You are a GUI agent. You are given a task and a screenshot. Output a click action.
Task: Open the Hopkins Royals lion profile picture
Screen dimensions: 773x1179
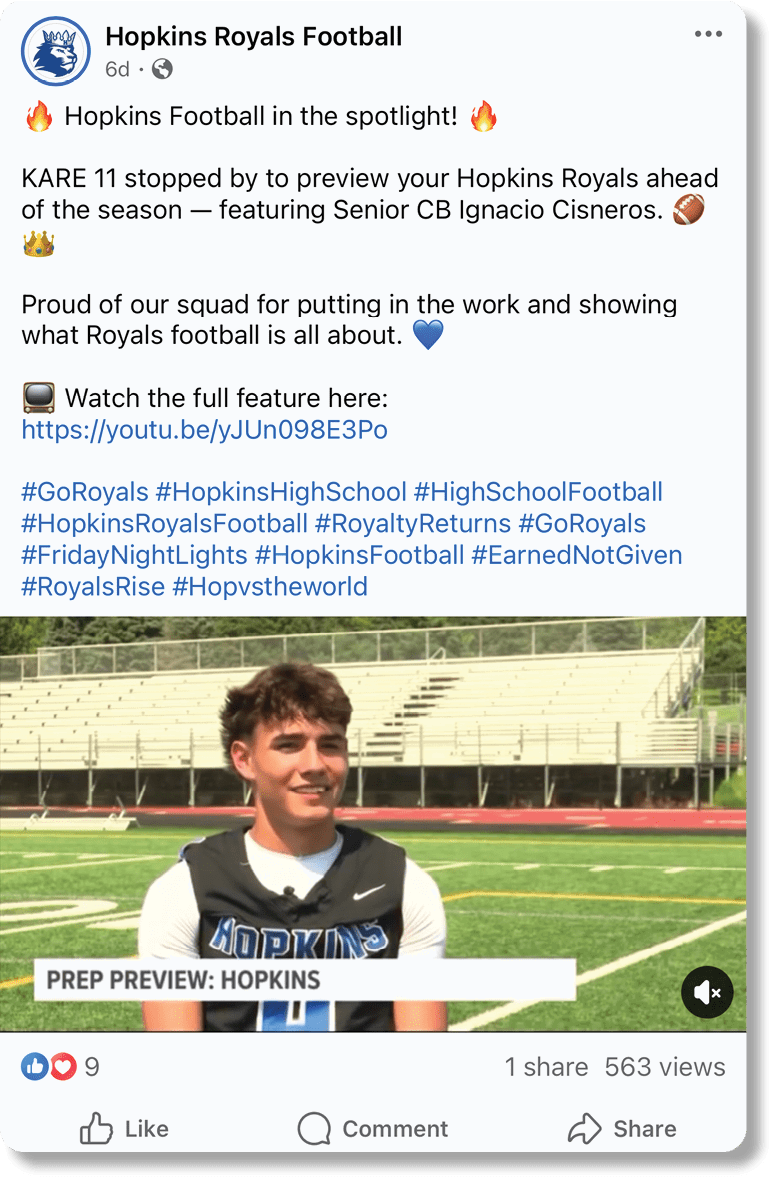pyautogui.click(x=56, y=51)
